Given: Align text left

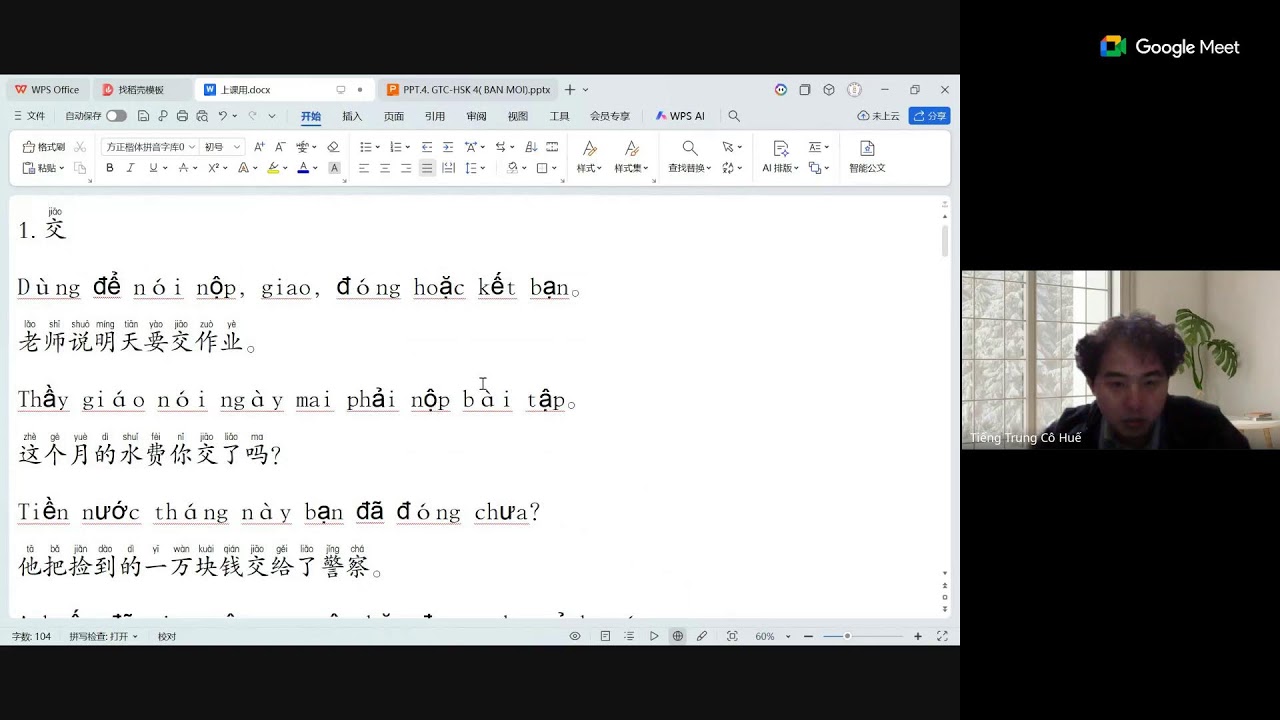Looking at the screenshot, I should click(x=364, y=168).
